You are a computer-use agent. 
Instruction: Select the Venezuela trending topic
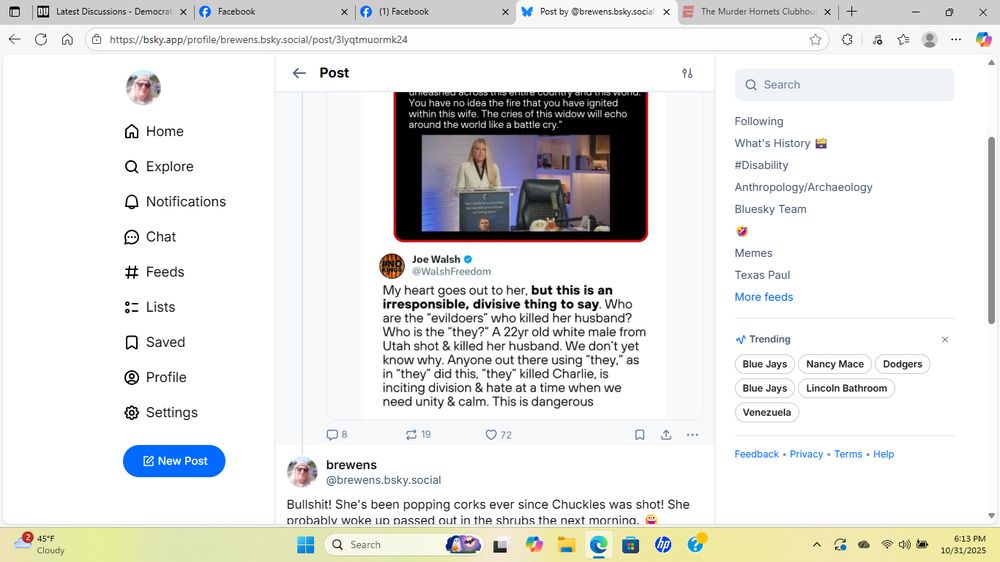point(767,413)
